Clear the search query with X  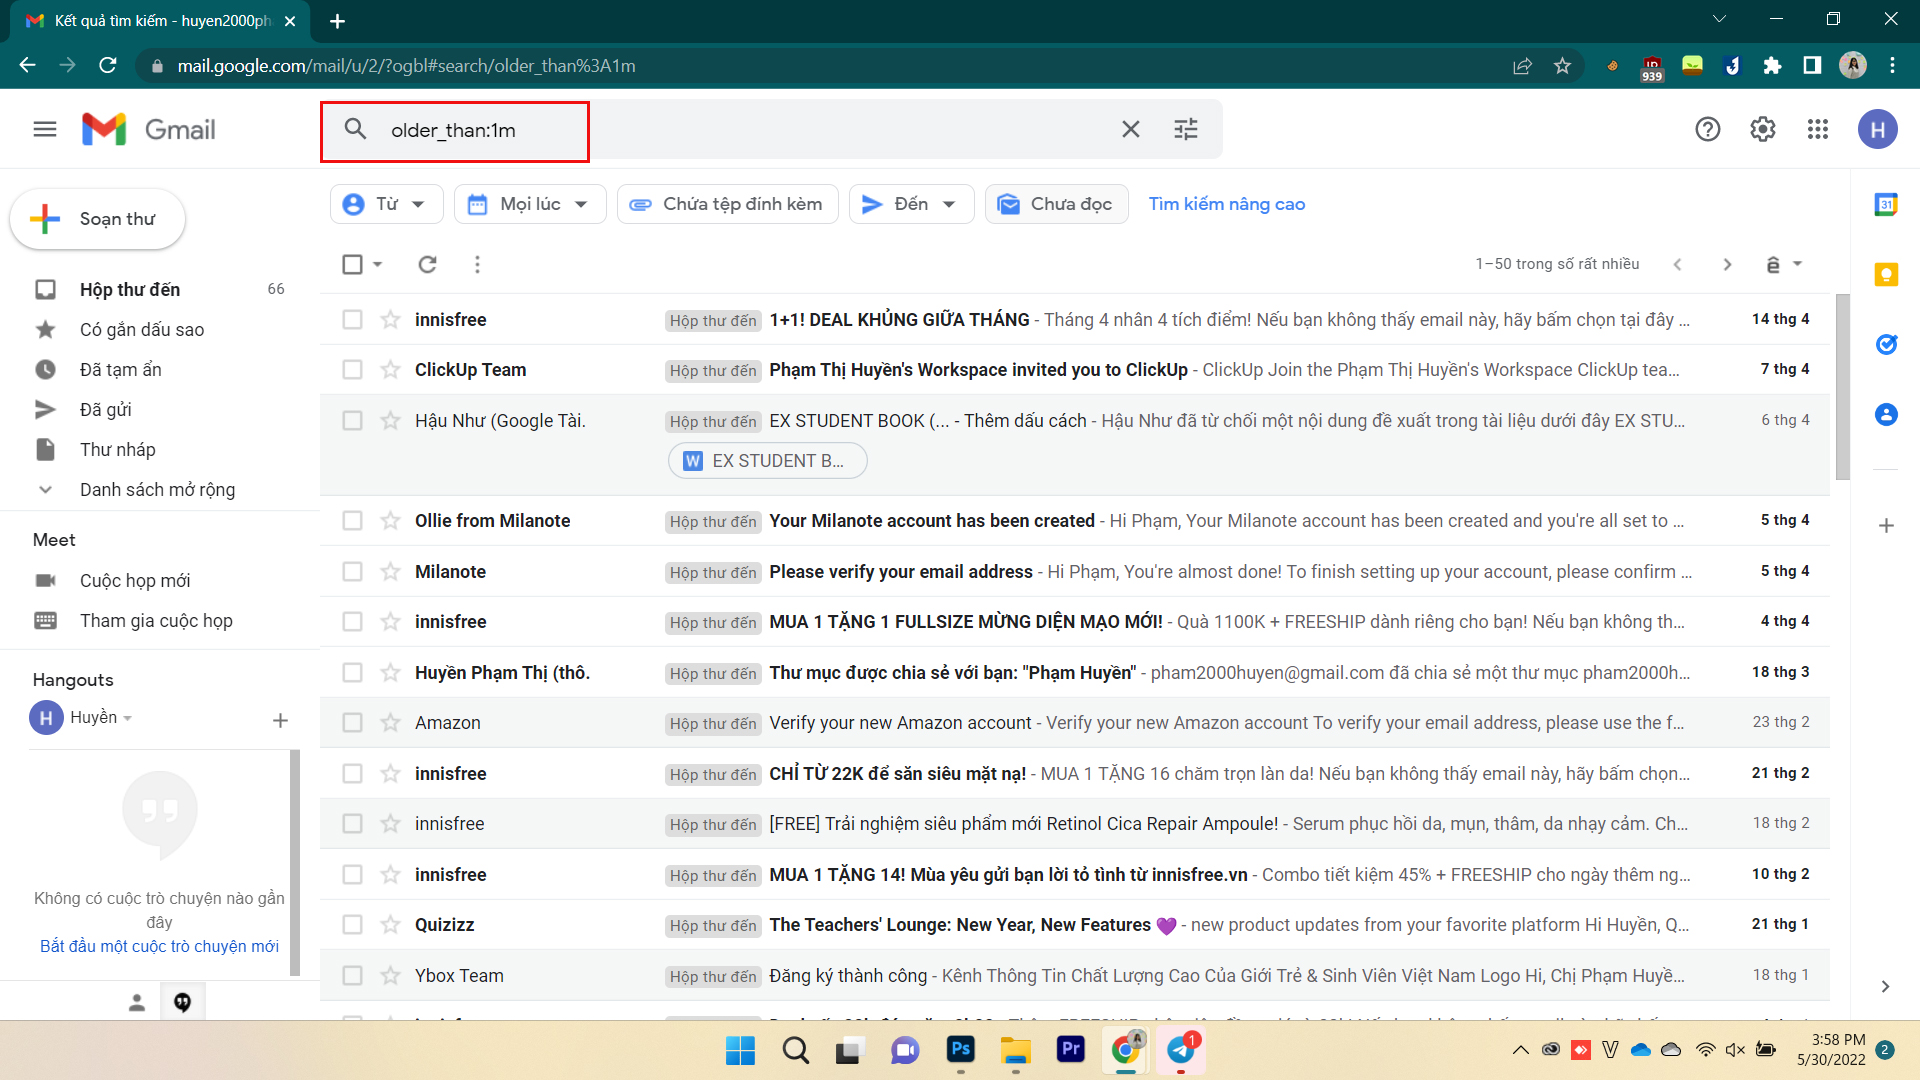[1131, 129]
